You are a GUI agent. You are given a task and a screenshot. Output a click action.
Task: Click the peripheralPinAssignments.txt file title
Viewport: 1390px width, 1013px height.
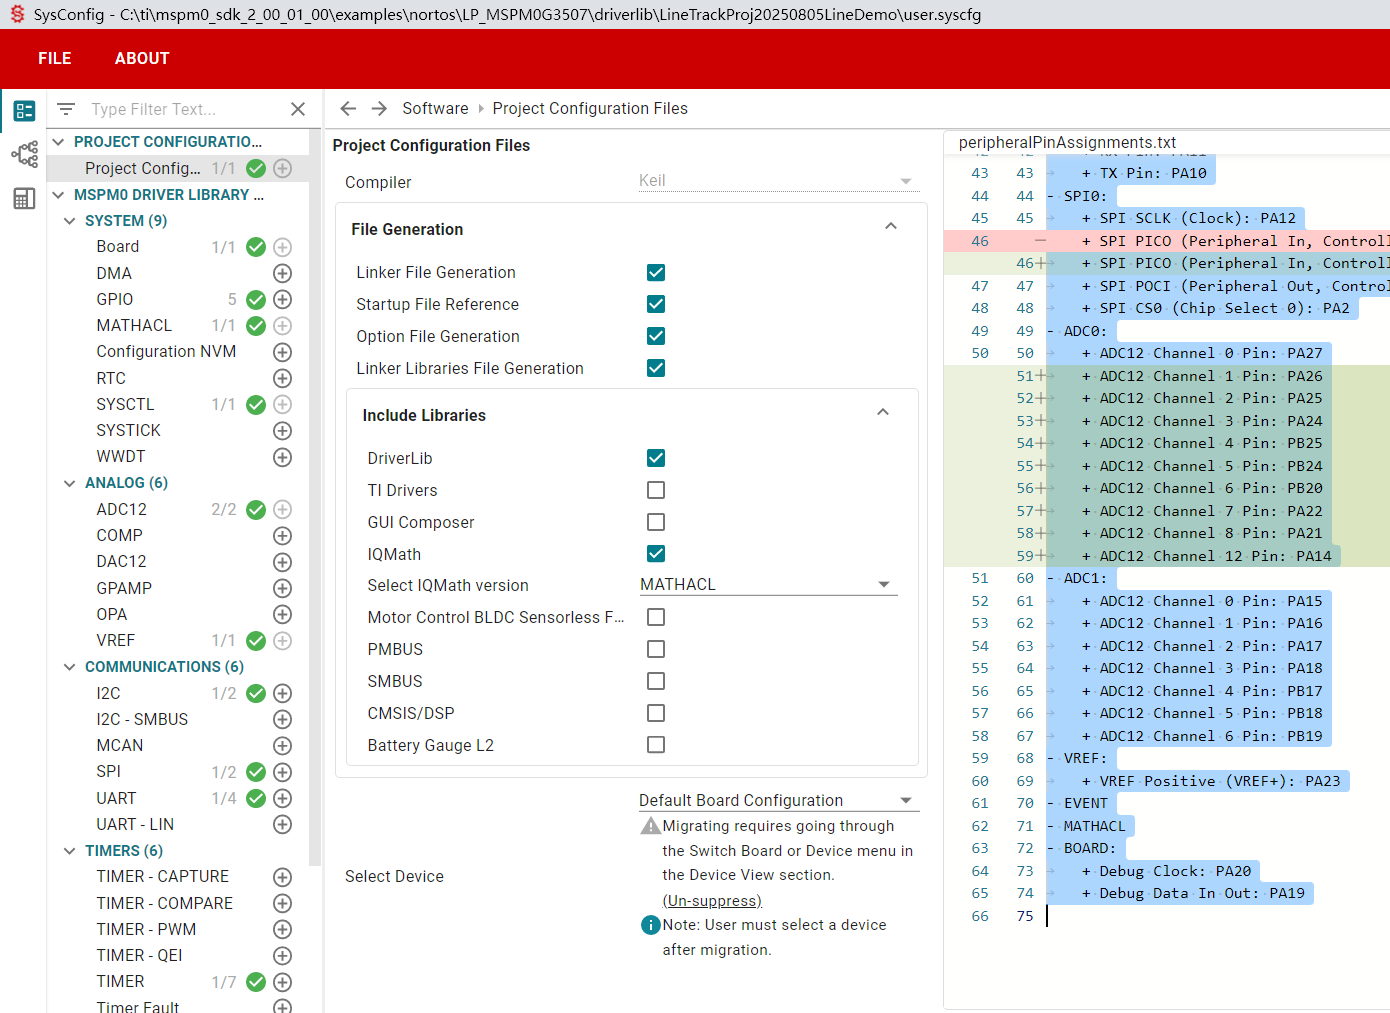click(x=1067, y=142)
